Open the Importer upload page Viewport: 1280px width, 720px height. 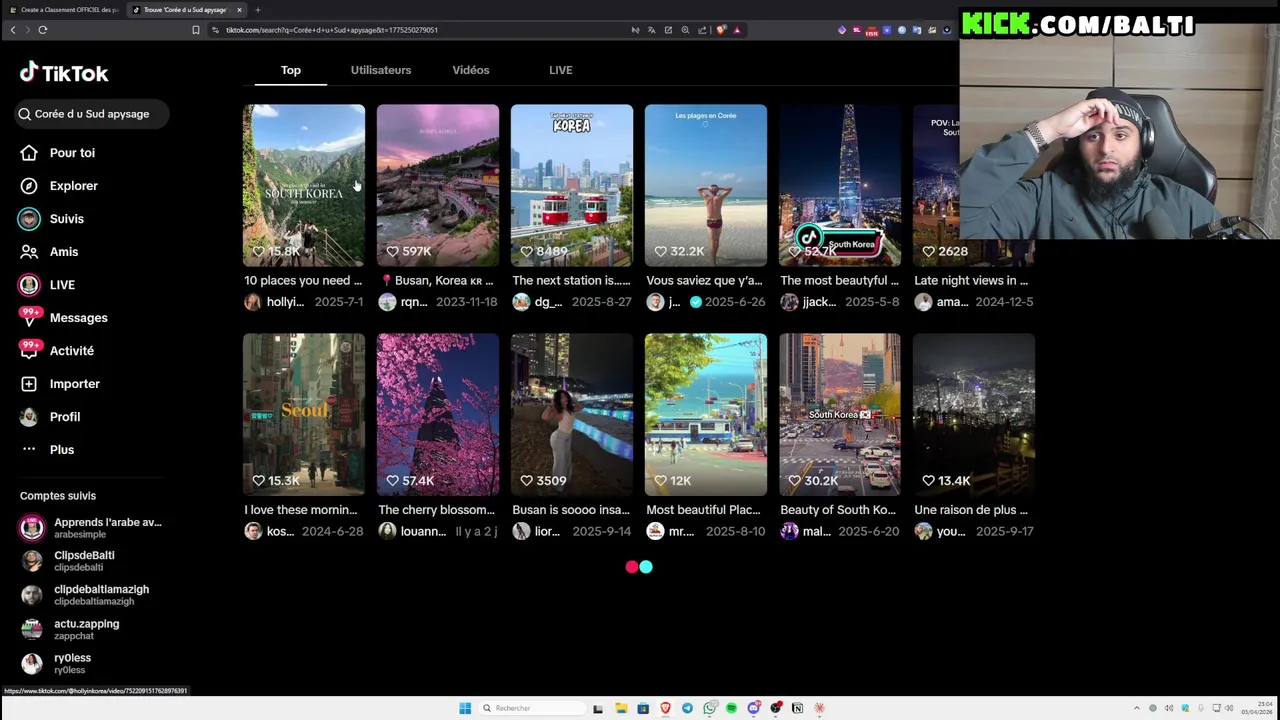pos(60,384)
